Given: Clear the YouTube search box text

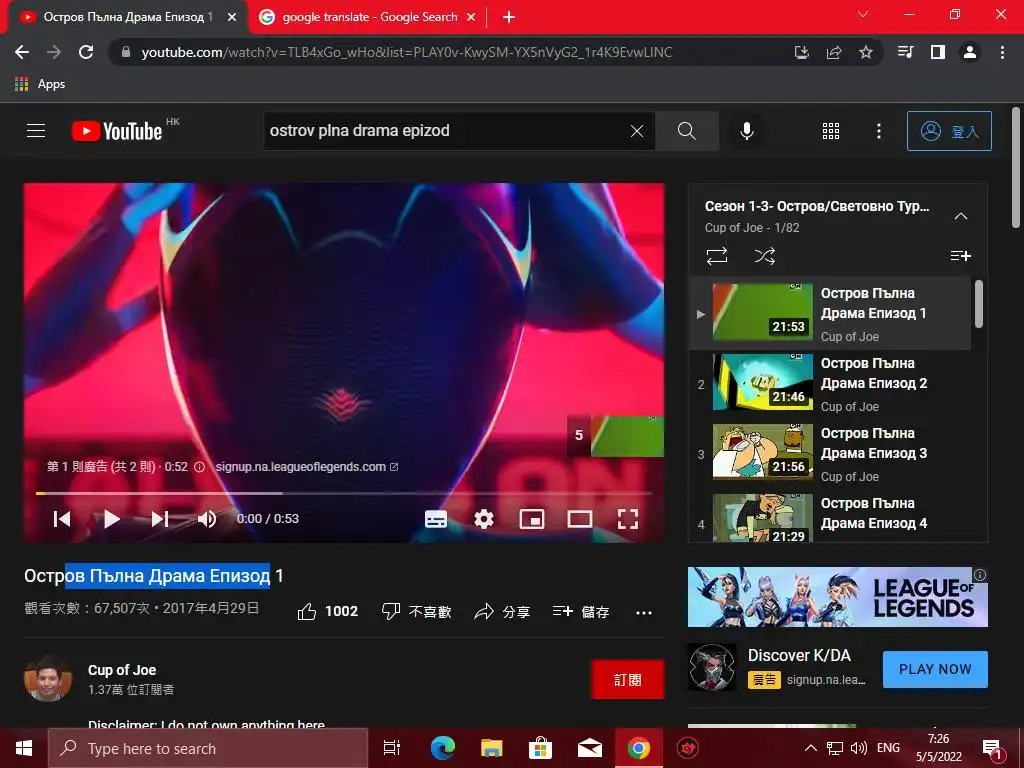Looking at the screenshot, I should point(637,131).
